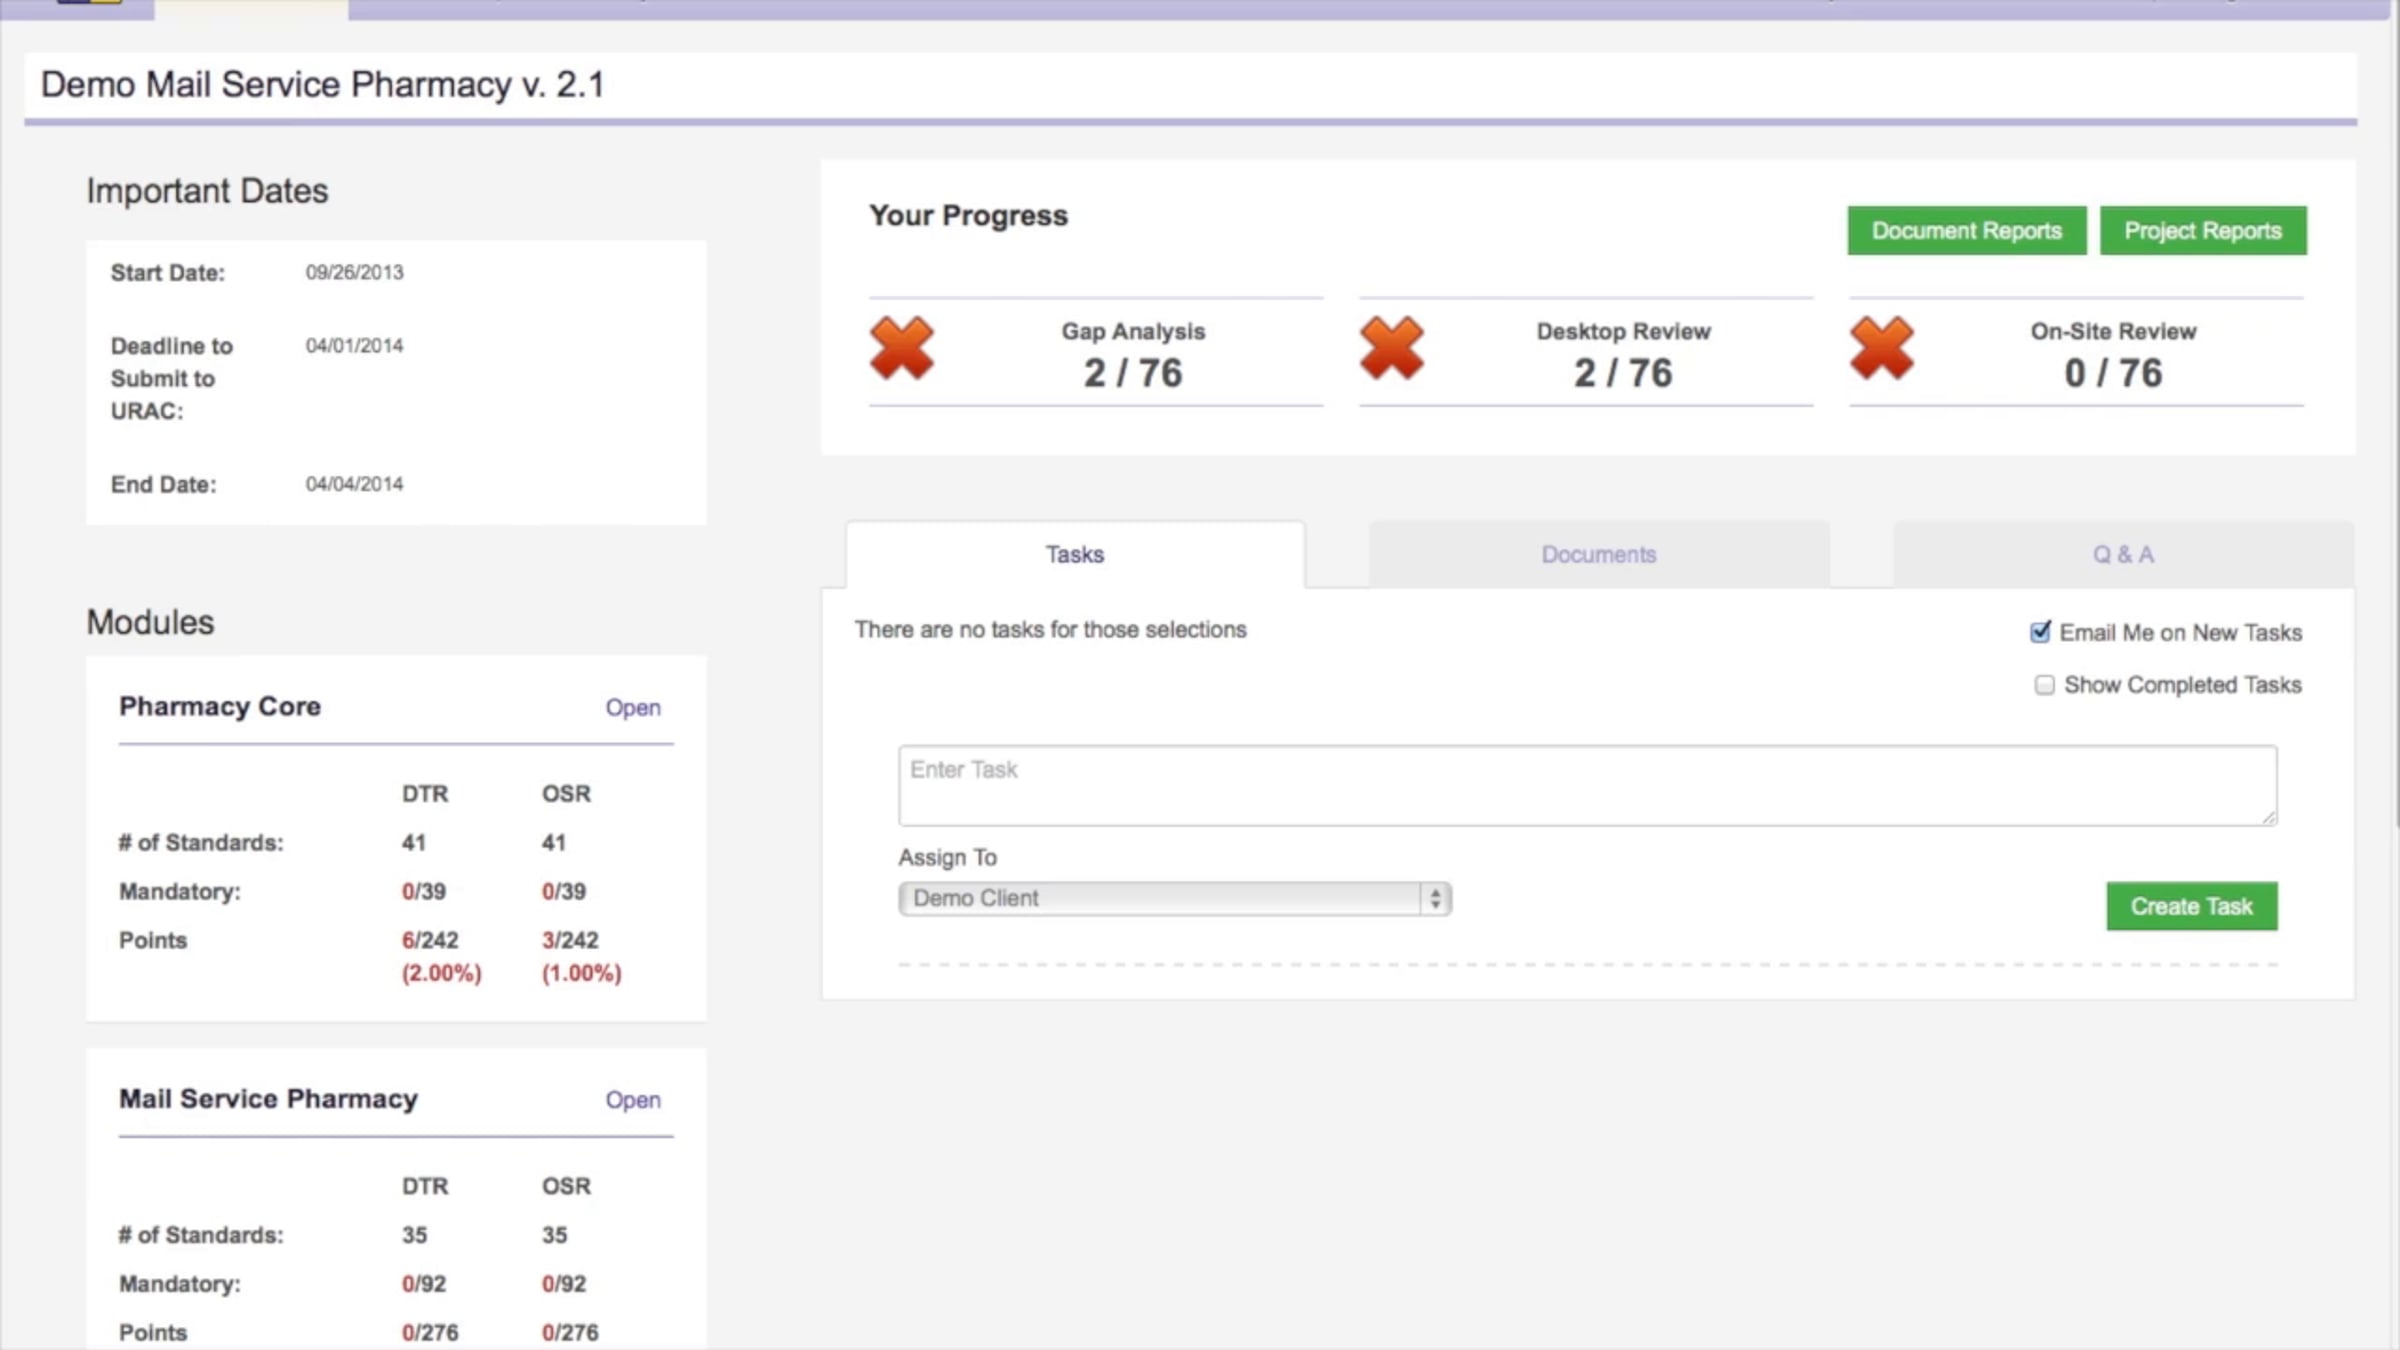Click the Gap Analysis red X icon
Screen dimensions: 2400x1350
point(901,349)
